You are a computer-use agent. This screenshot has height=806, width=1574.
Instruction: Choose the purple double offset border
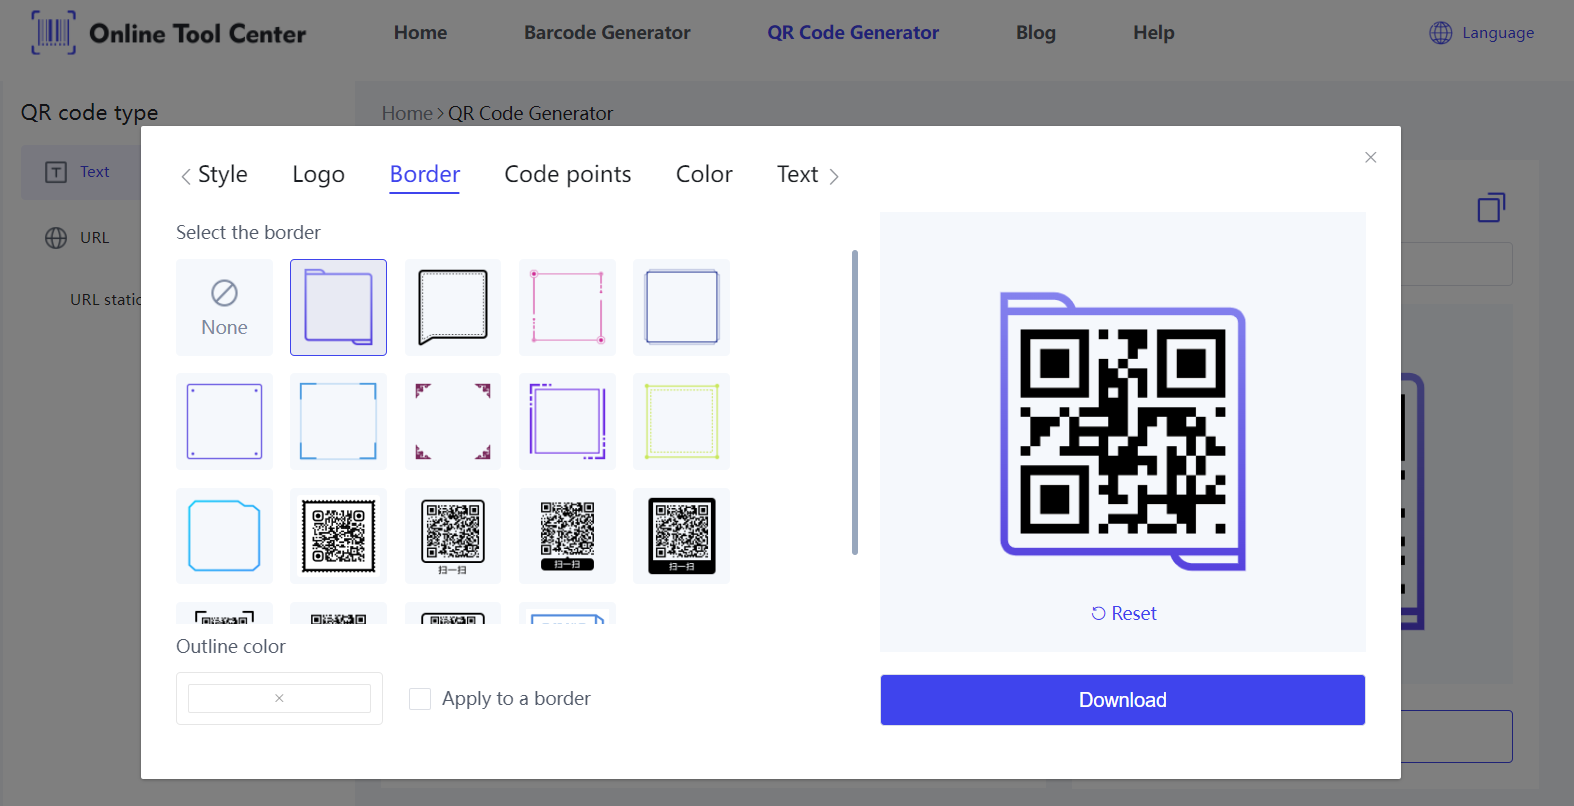(x=567, y=421)
